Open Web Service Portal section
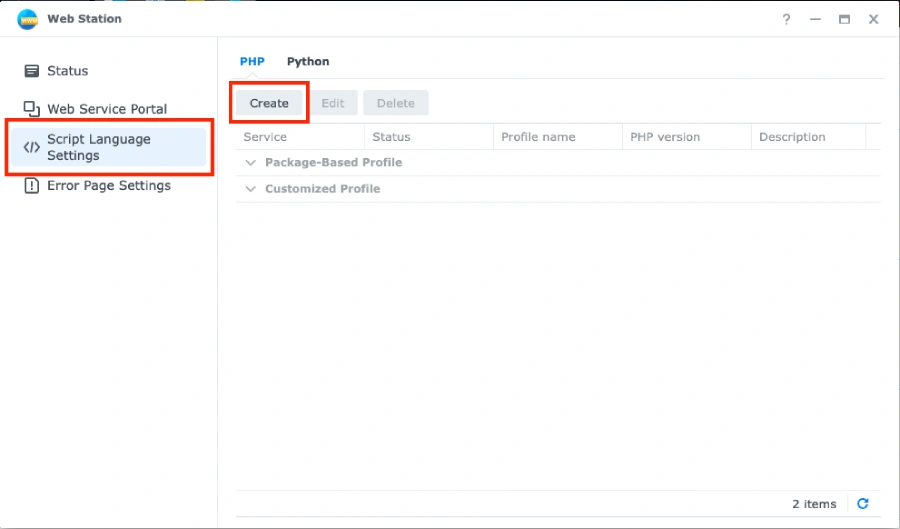Viewport: 900px width, 529px height. pos(108,108)
